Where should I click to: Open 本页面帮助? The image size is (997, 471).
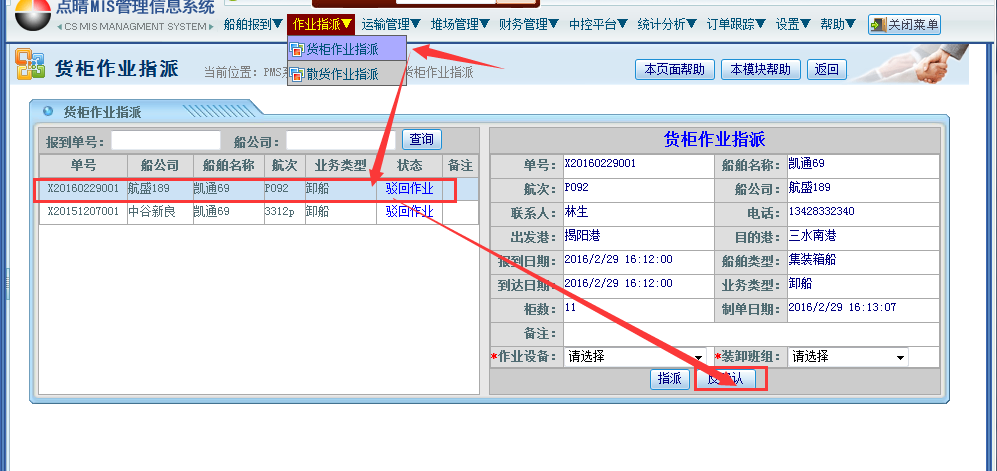[674, 69]
